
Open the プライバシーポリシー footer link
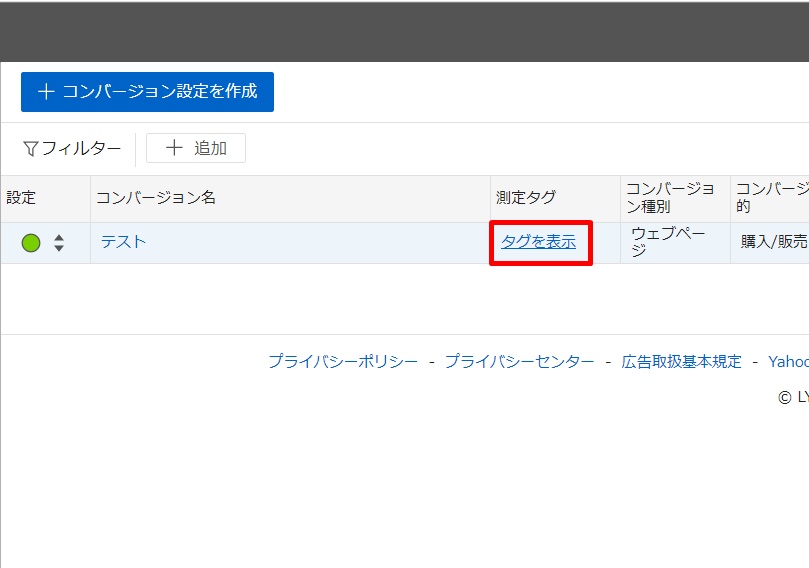pos(342,362)
